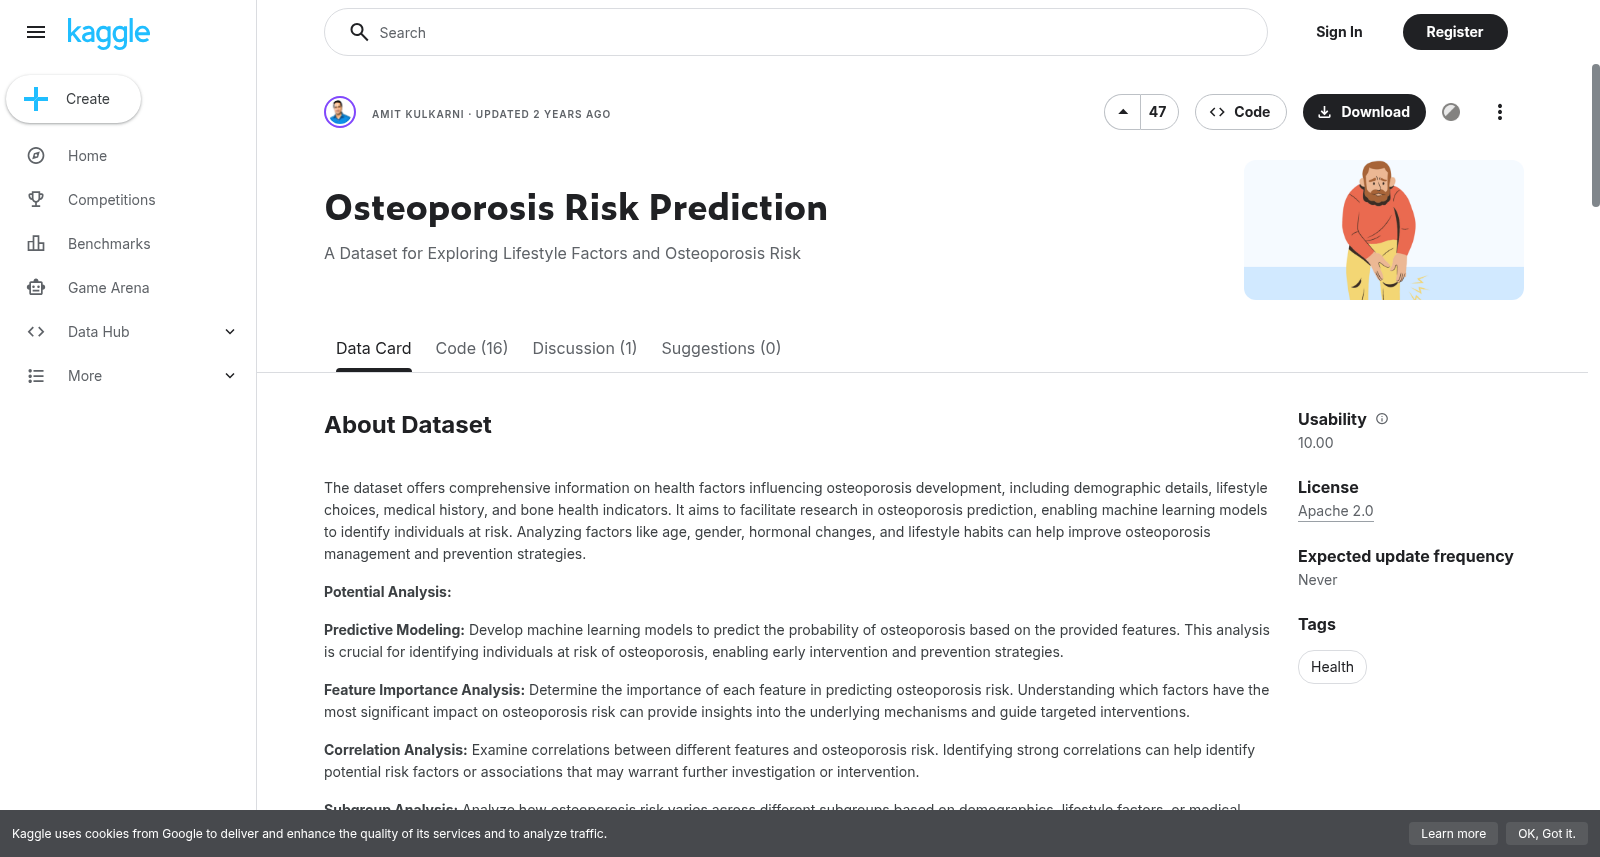The height and width of the screenshot is (857, 1600).
Task: Toggle the gray circular status indicator
Action: 1451,112
